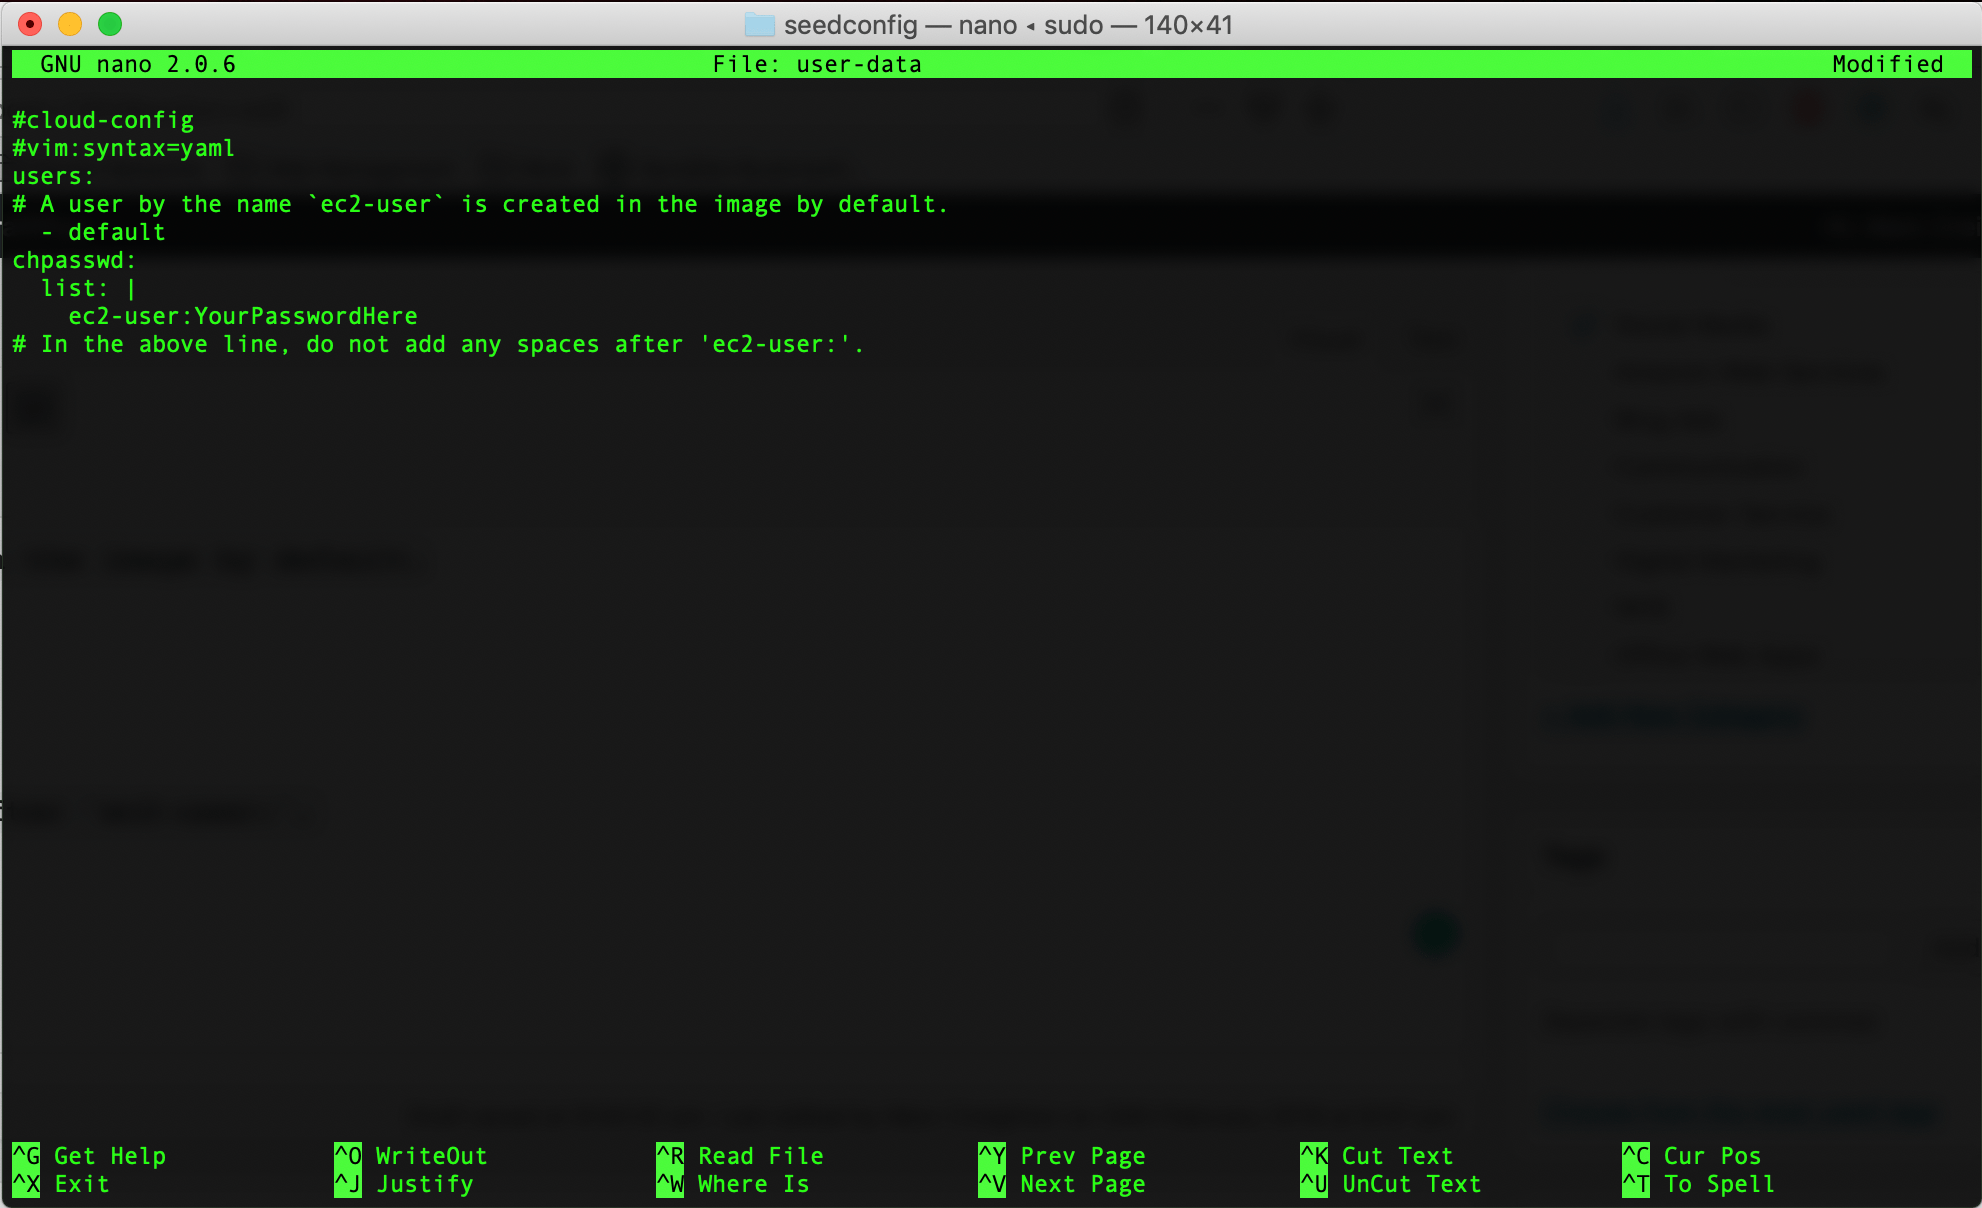Click the ^C Cur Pos shortcut
The height and width of the screenshot is (1208, 1982).
pos(1691,1156)
